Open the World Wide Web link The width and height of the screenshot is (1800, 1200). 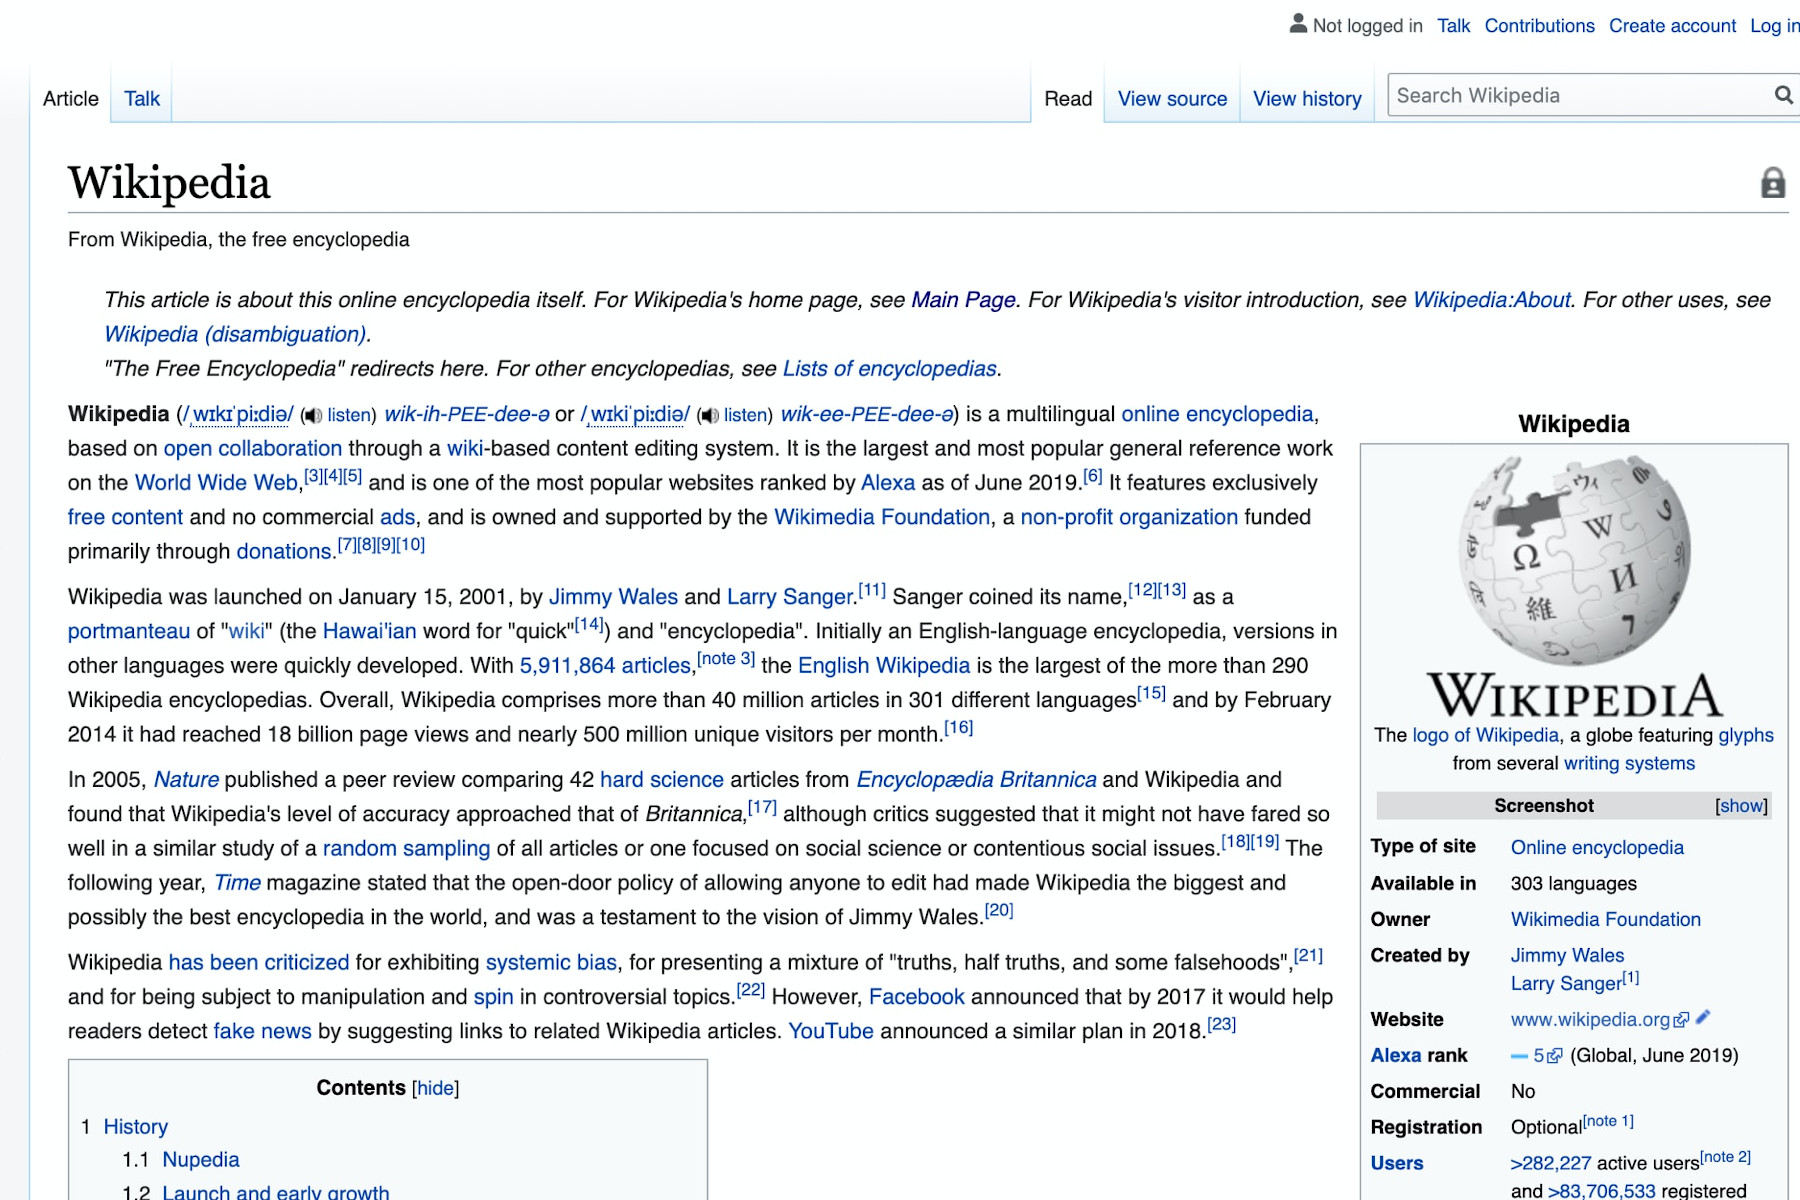216,483
